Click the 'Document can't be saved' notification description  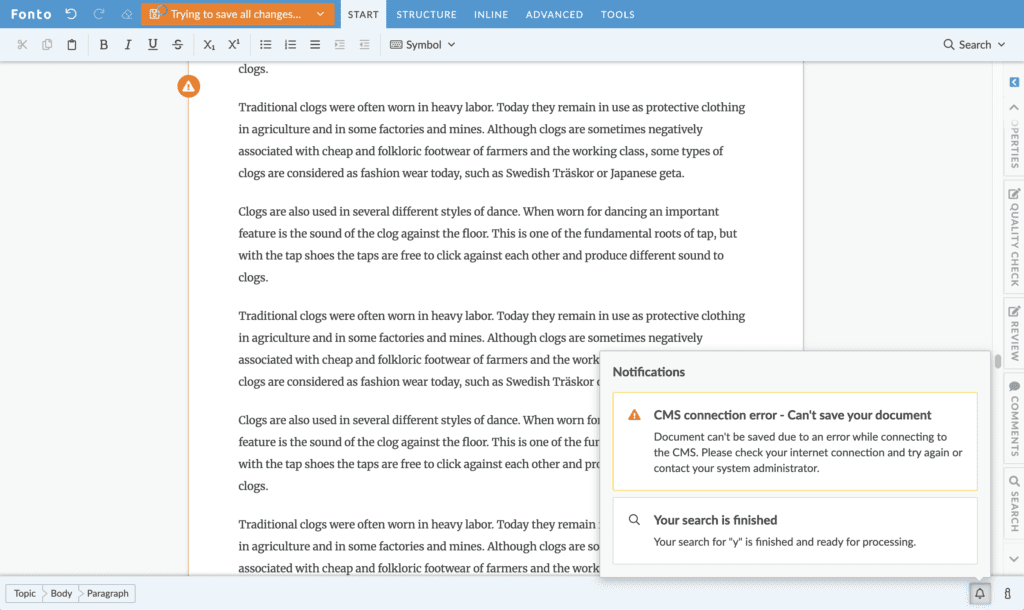click(808, 453)
